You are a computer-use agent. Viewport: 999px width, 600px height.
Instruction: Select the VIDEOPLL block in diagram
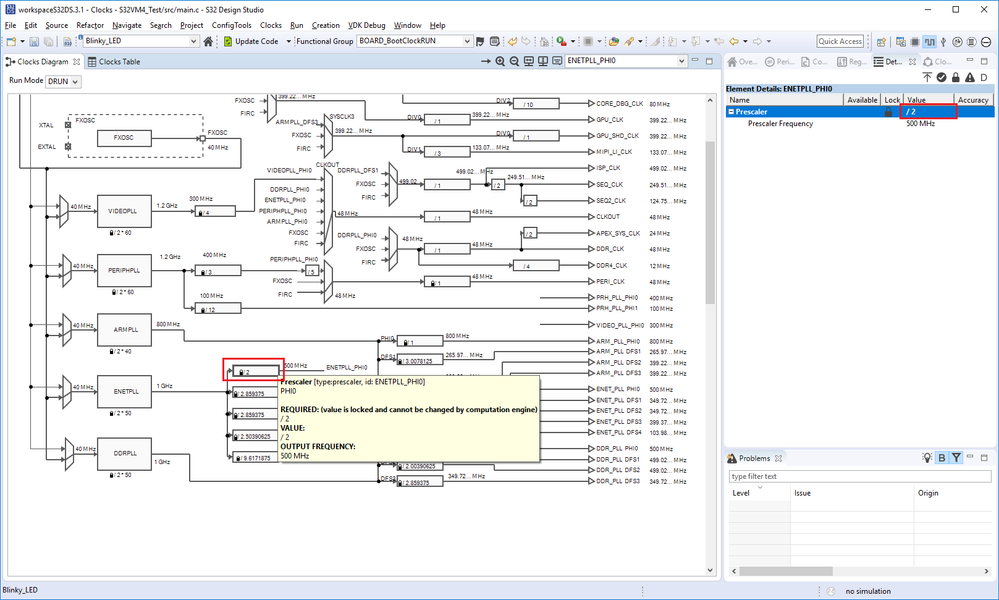[124, 211]
